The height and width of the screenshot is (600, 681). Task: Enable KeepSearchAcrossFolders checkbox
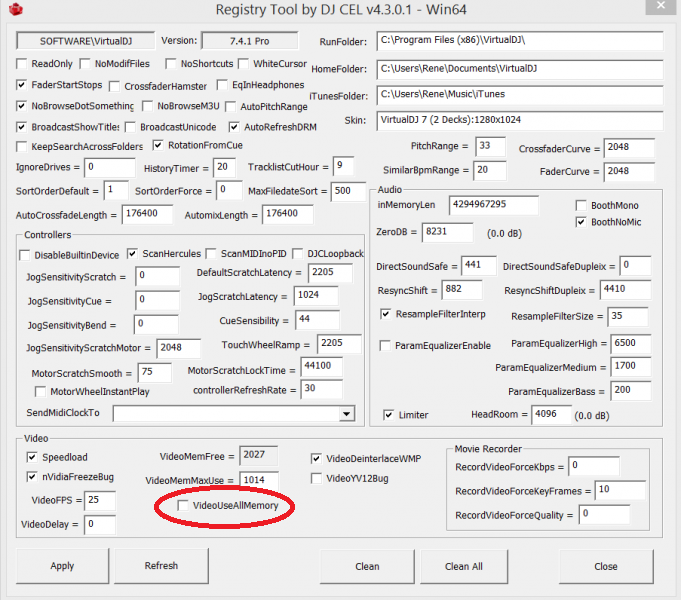(x=21, y=146)
